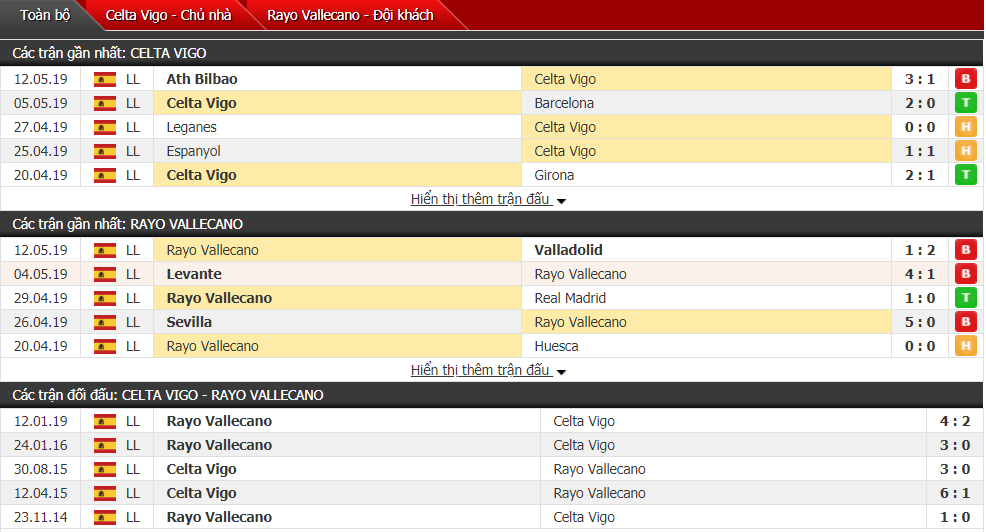Click red B badge for Levante match

pyautogui.click(x=966, y=274)
